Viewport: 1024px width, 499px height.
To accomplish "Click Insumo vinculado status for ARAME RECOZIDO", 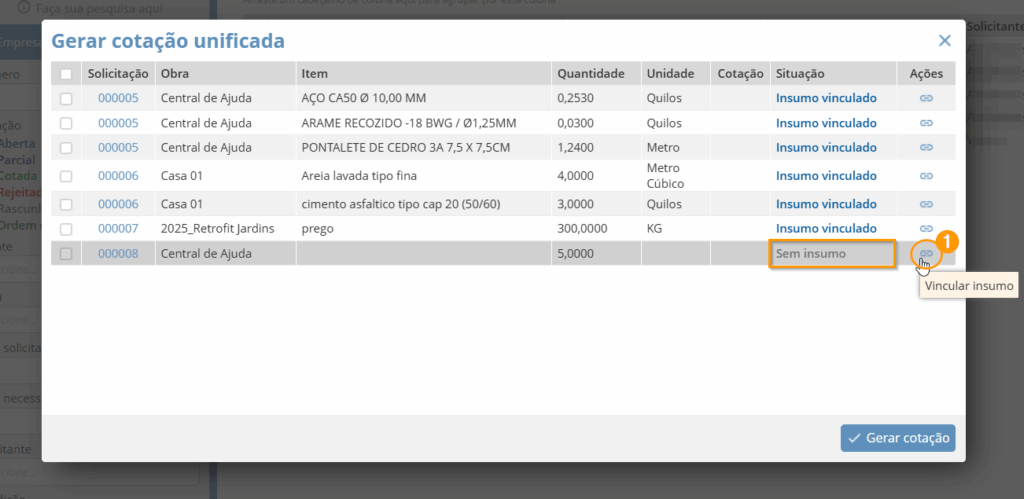I will click(826, 123).
